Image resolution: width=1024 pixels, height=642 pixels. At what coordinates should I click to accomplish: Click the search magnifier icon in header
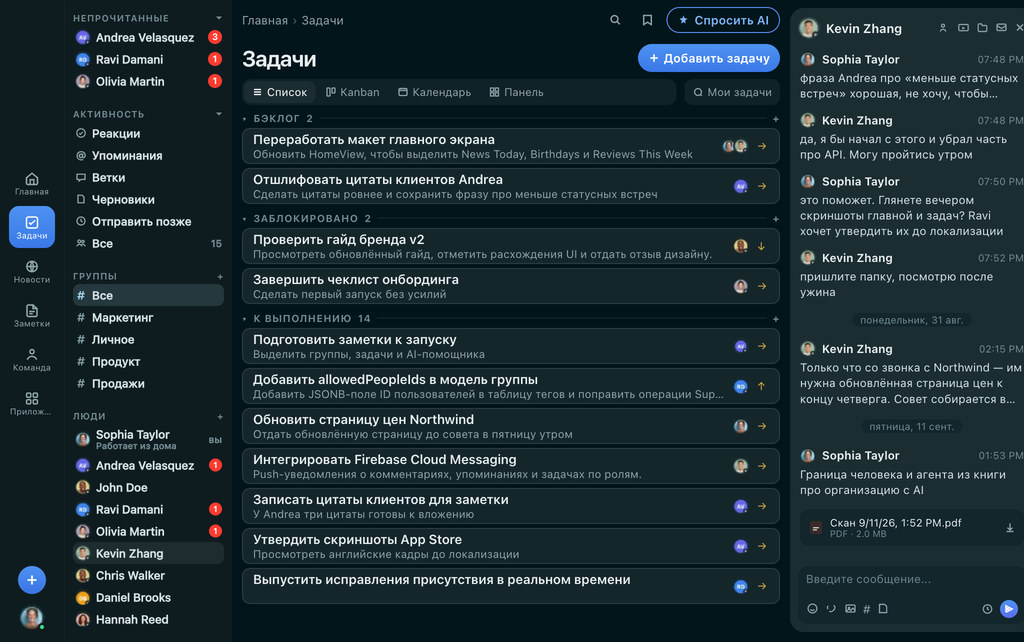pos(615,20)
